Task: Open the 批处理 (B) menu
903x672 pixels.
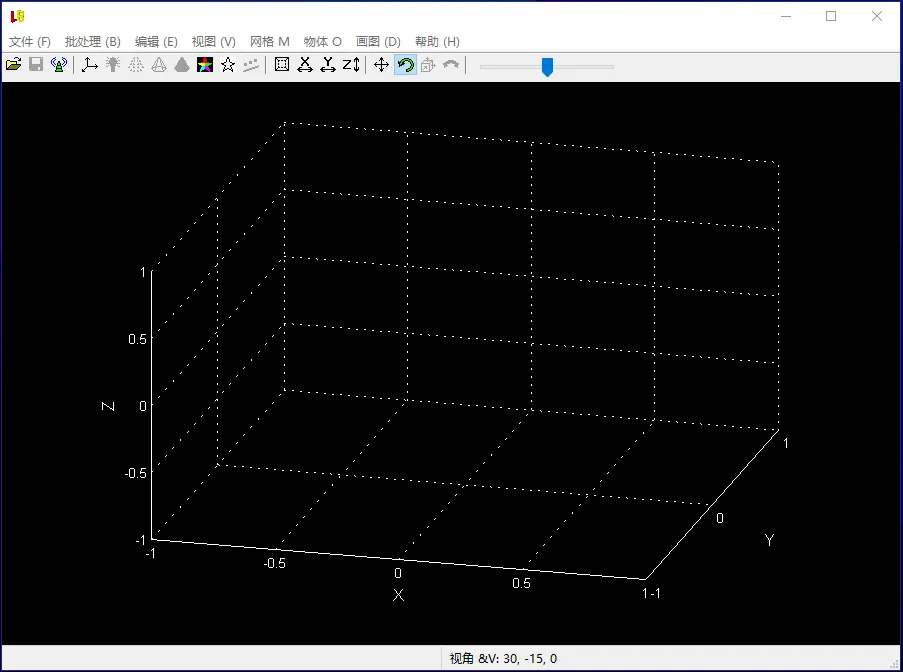Action: pos(93,41)
